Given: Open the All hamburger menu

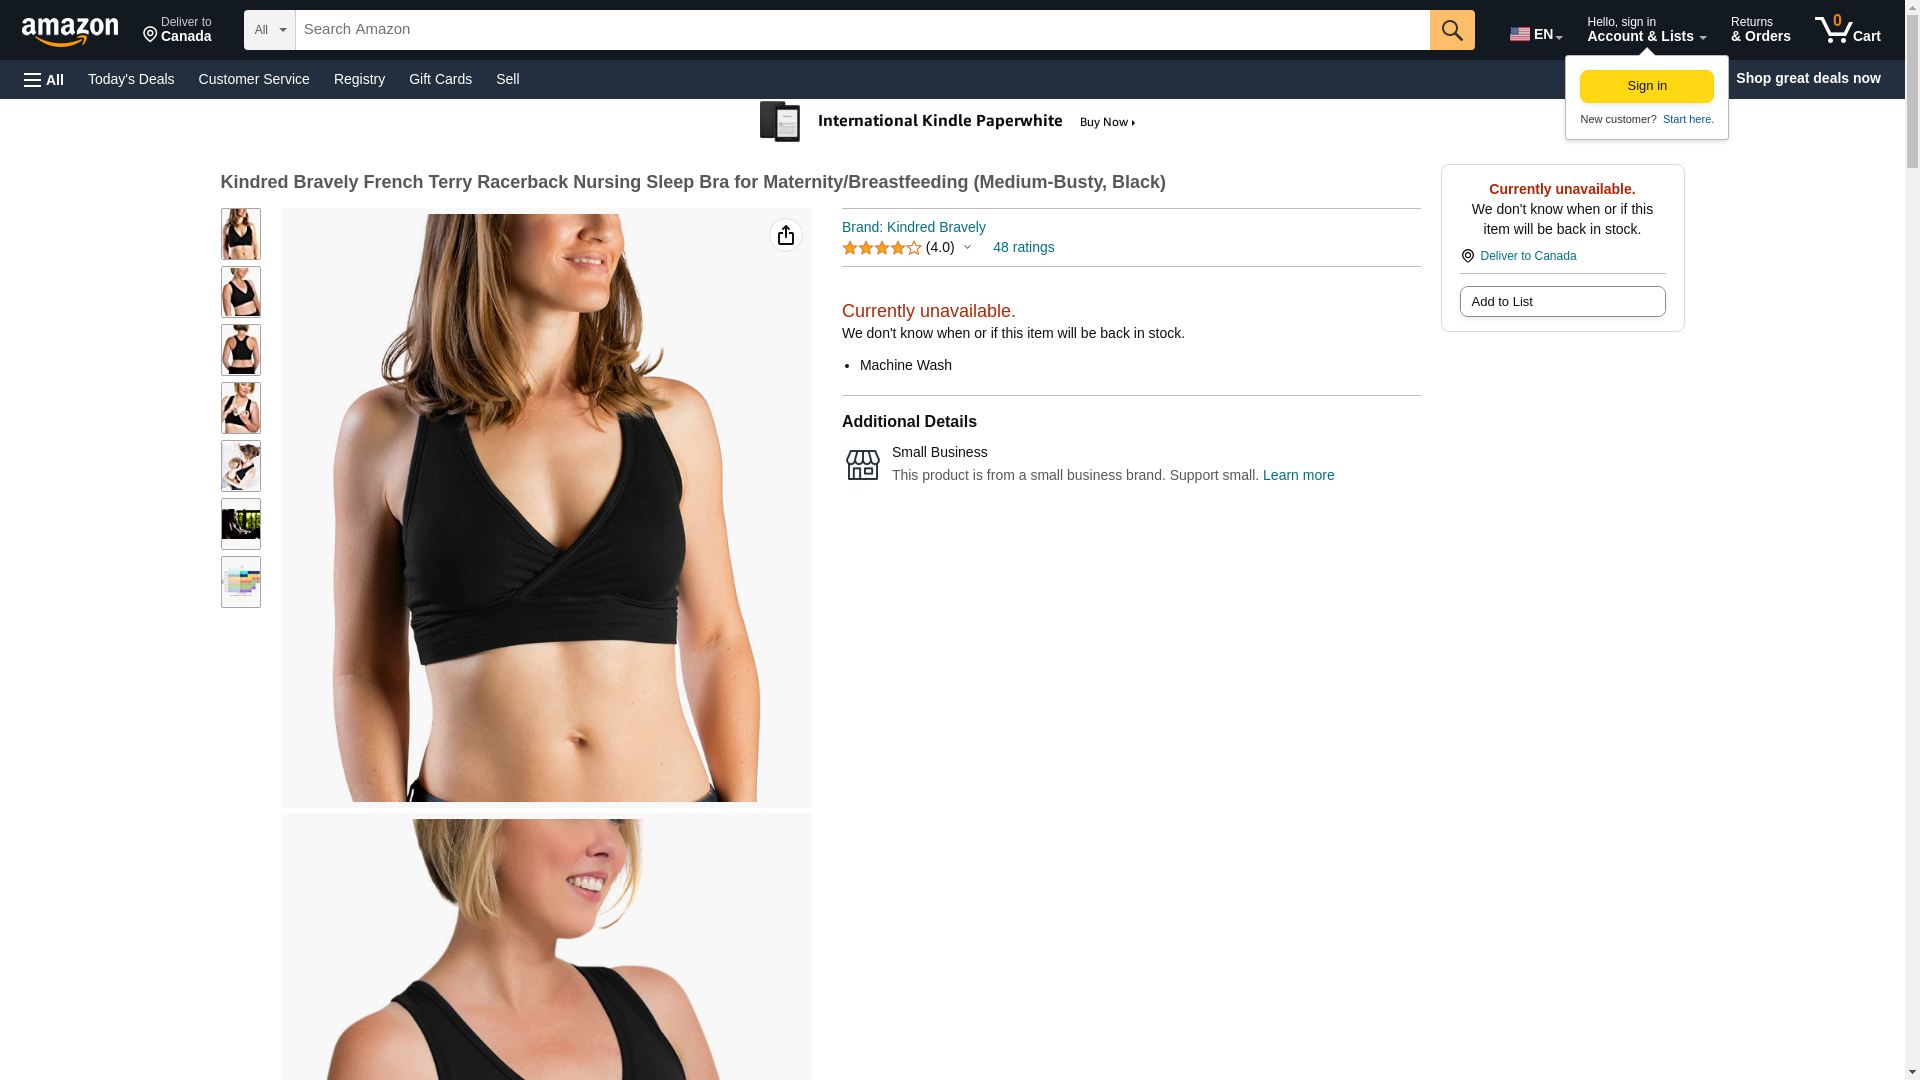Looking at the screenshot, I should pyautogui.click(x=44, y=79).
